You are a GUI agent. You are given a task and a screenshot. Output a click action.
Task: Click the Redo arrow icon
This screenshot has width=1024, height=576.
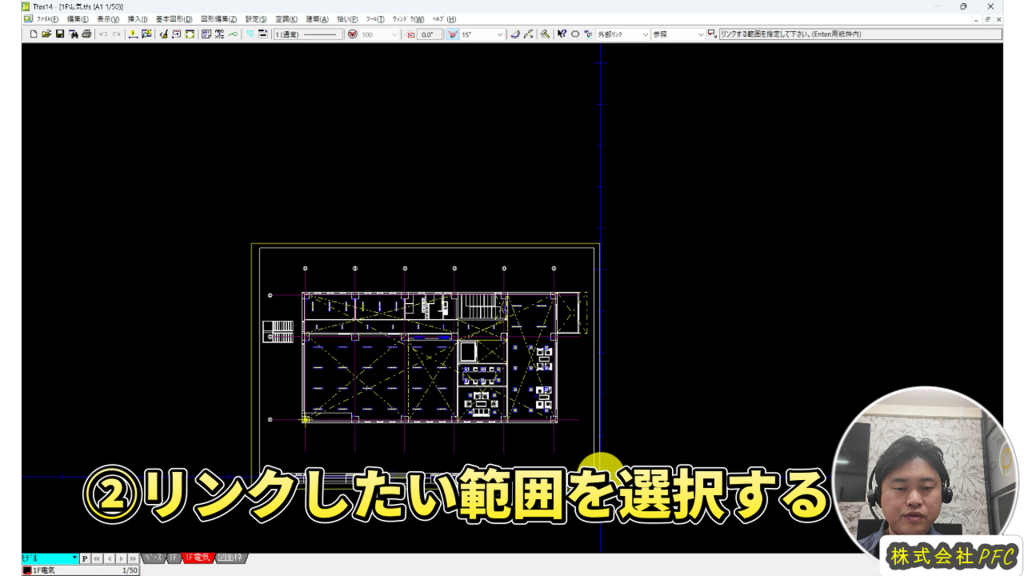pos(117,34)
